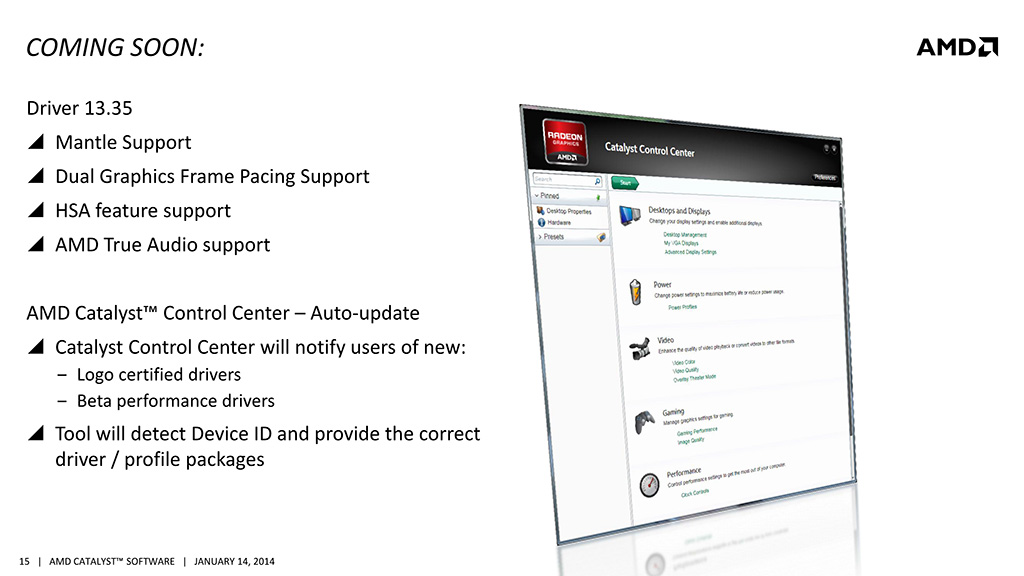This screenshot has width=1024, height=576.
Task: Open the My VGA Displays link
Action: pos(681,243)
